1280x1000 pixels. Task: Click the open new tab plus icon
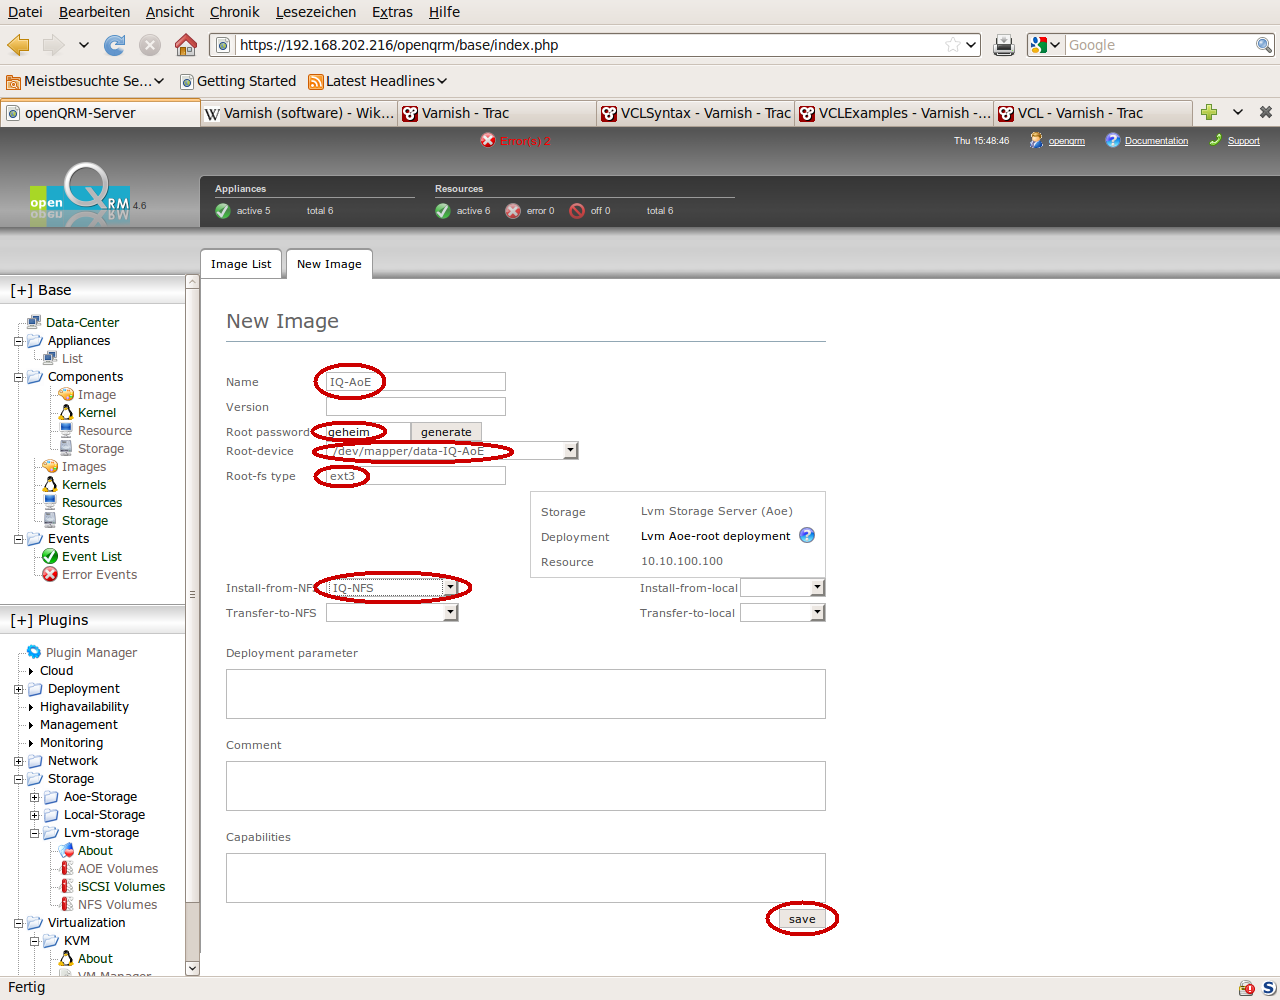(x=1209, y=112)
